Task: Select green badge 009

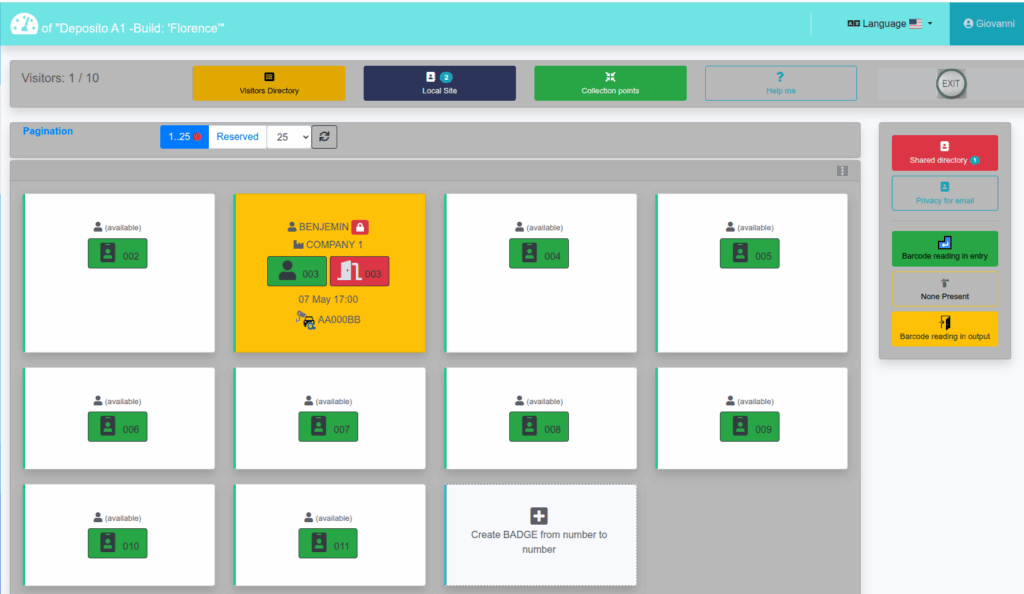Action: [750, 427]
